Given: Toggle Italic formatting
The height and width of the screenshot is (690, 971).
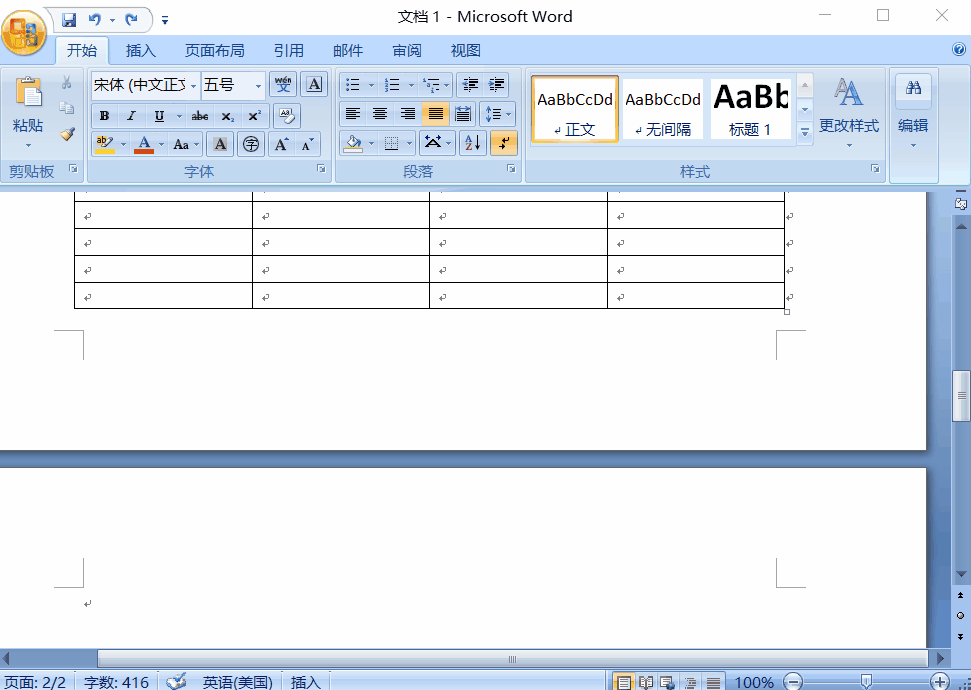Looking at the screenshot, I should tap(131, 116).
